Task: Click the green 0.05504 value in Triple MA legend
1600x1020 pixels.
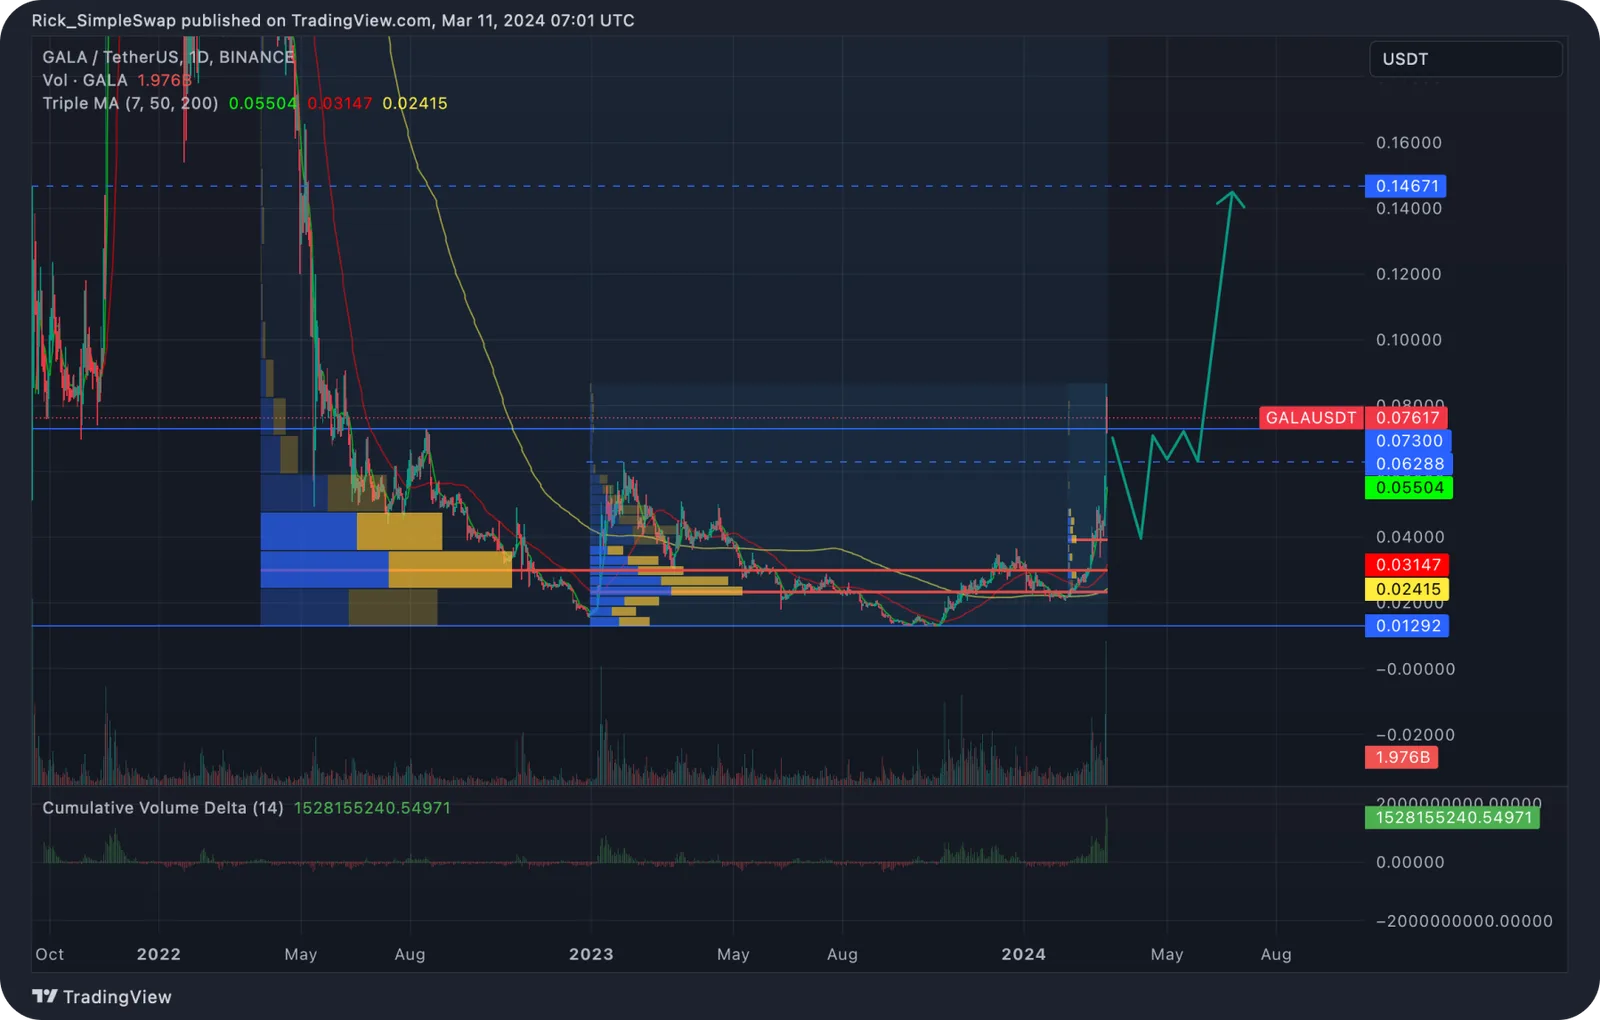Action: pyautogui.click(x=263, y=103)
